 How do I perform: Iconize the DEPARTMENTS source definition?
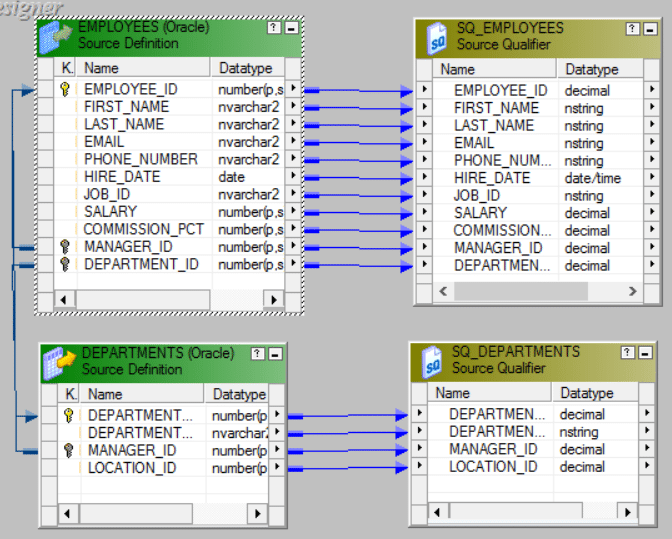[x=275, y=353]
